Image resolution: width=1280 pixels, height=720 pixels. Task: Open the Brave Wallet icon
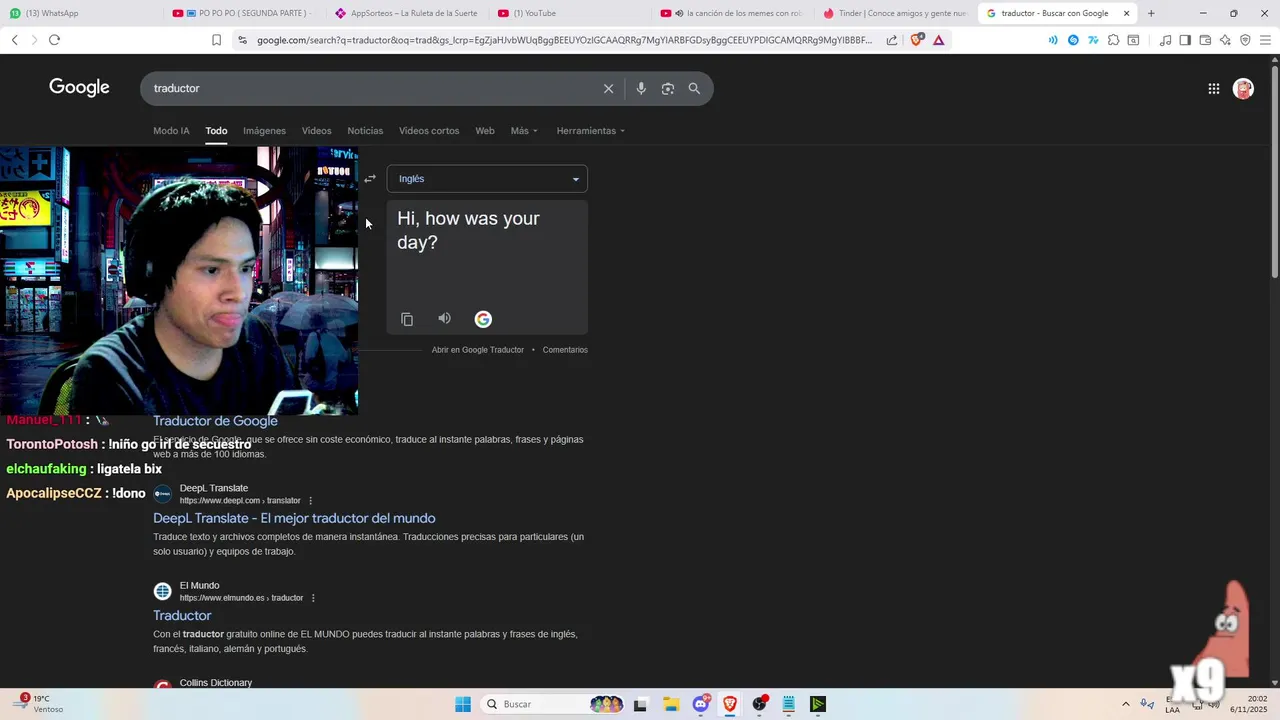click(x=1205, y=40)
